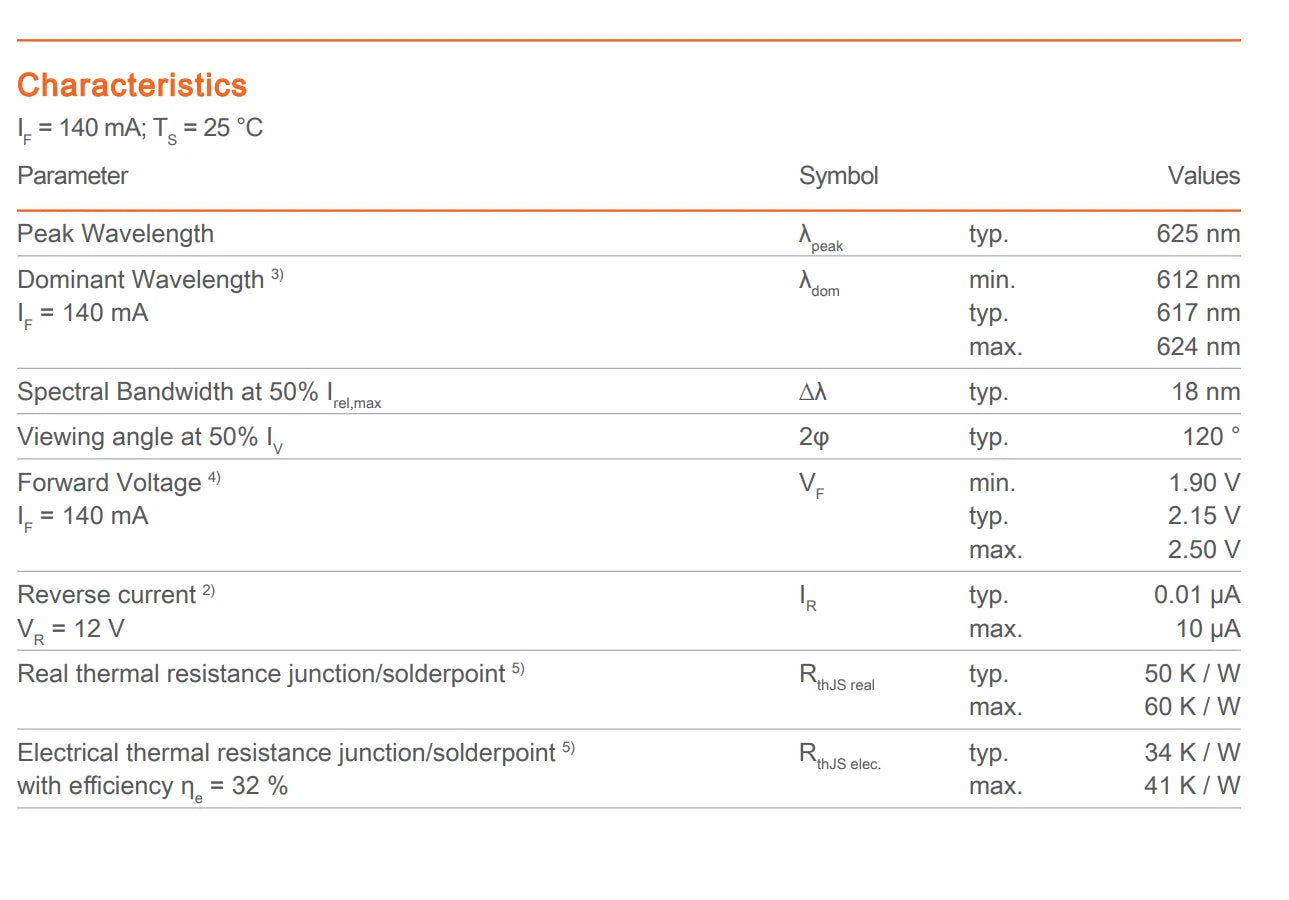This screenshot has height=900, width=1289.
Task: Select the 41 K / W maximum value
Action: pyautogui.click(x=1192, y=785)
